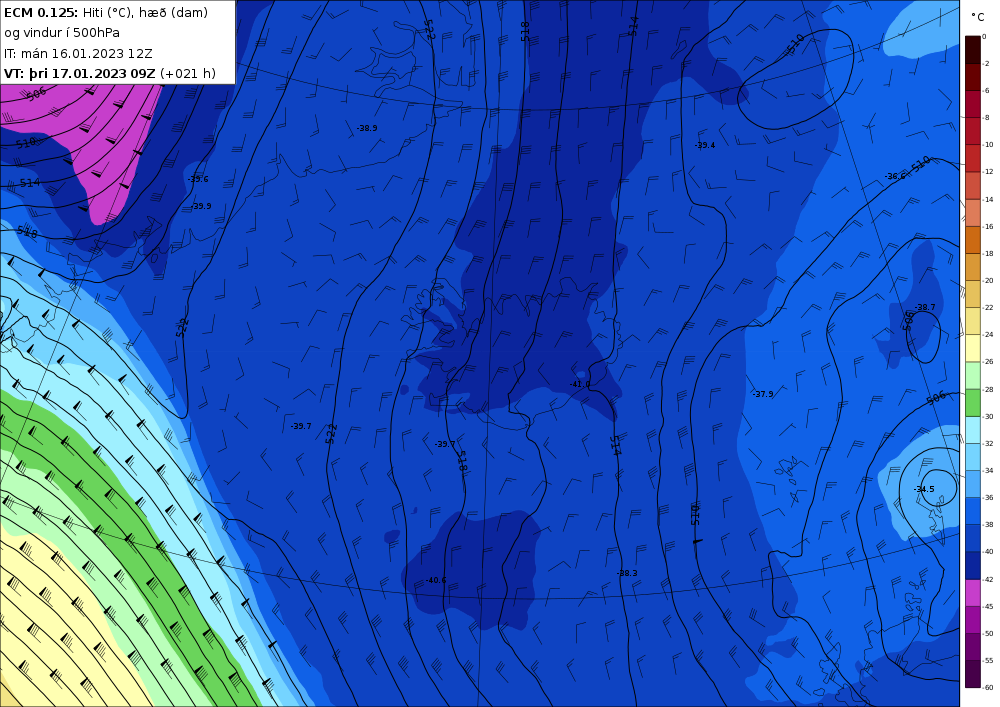Click the -37.9 temperature value on the map
This screenshot has height=707, width=1000.
click(763, 394)
